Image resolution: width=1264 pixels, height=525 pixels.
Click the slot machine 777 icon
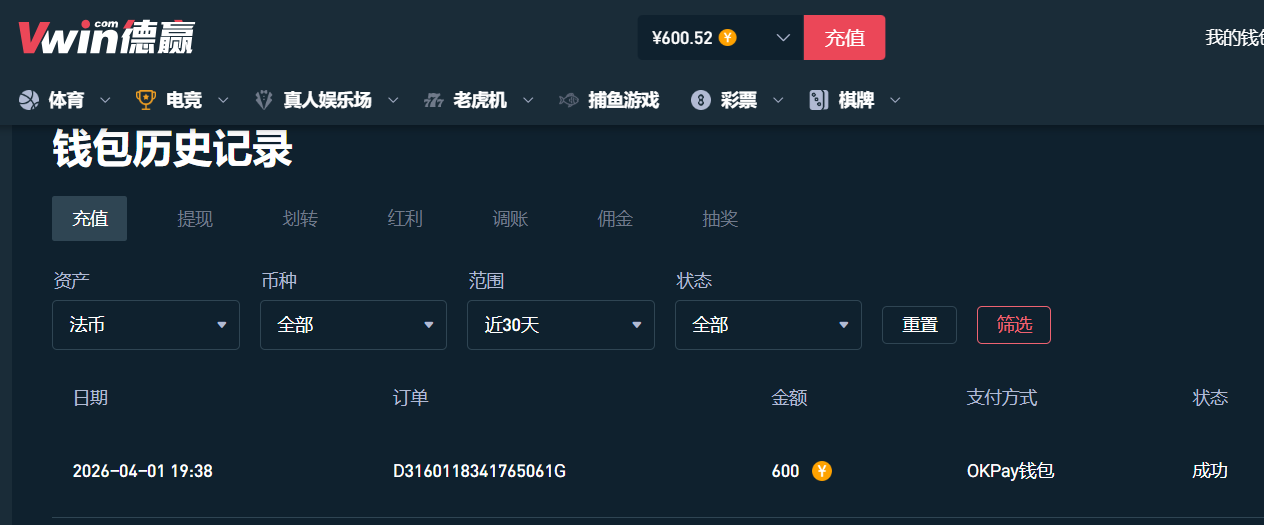click(433, 100)
